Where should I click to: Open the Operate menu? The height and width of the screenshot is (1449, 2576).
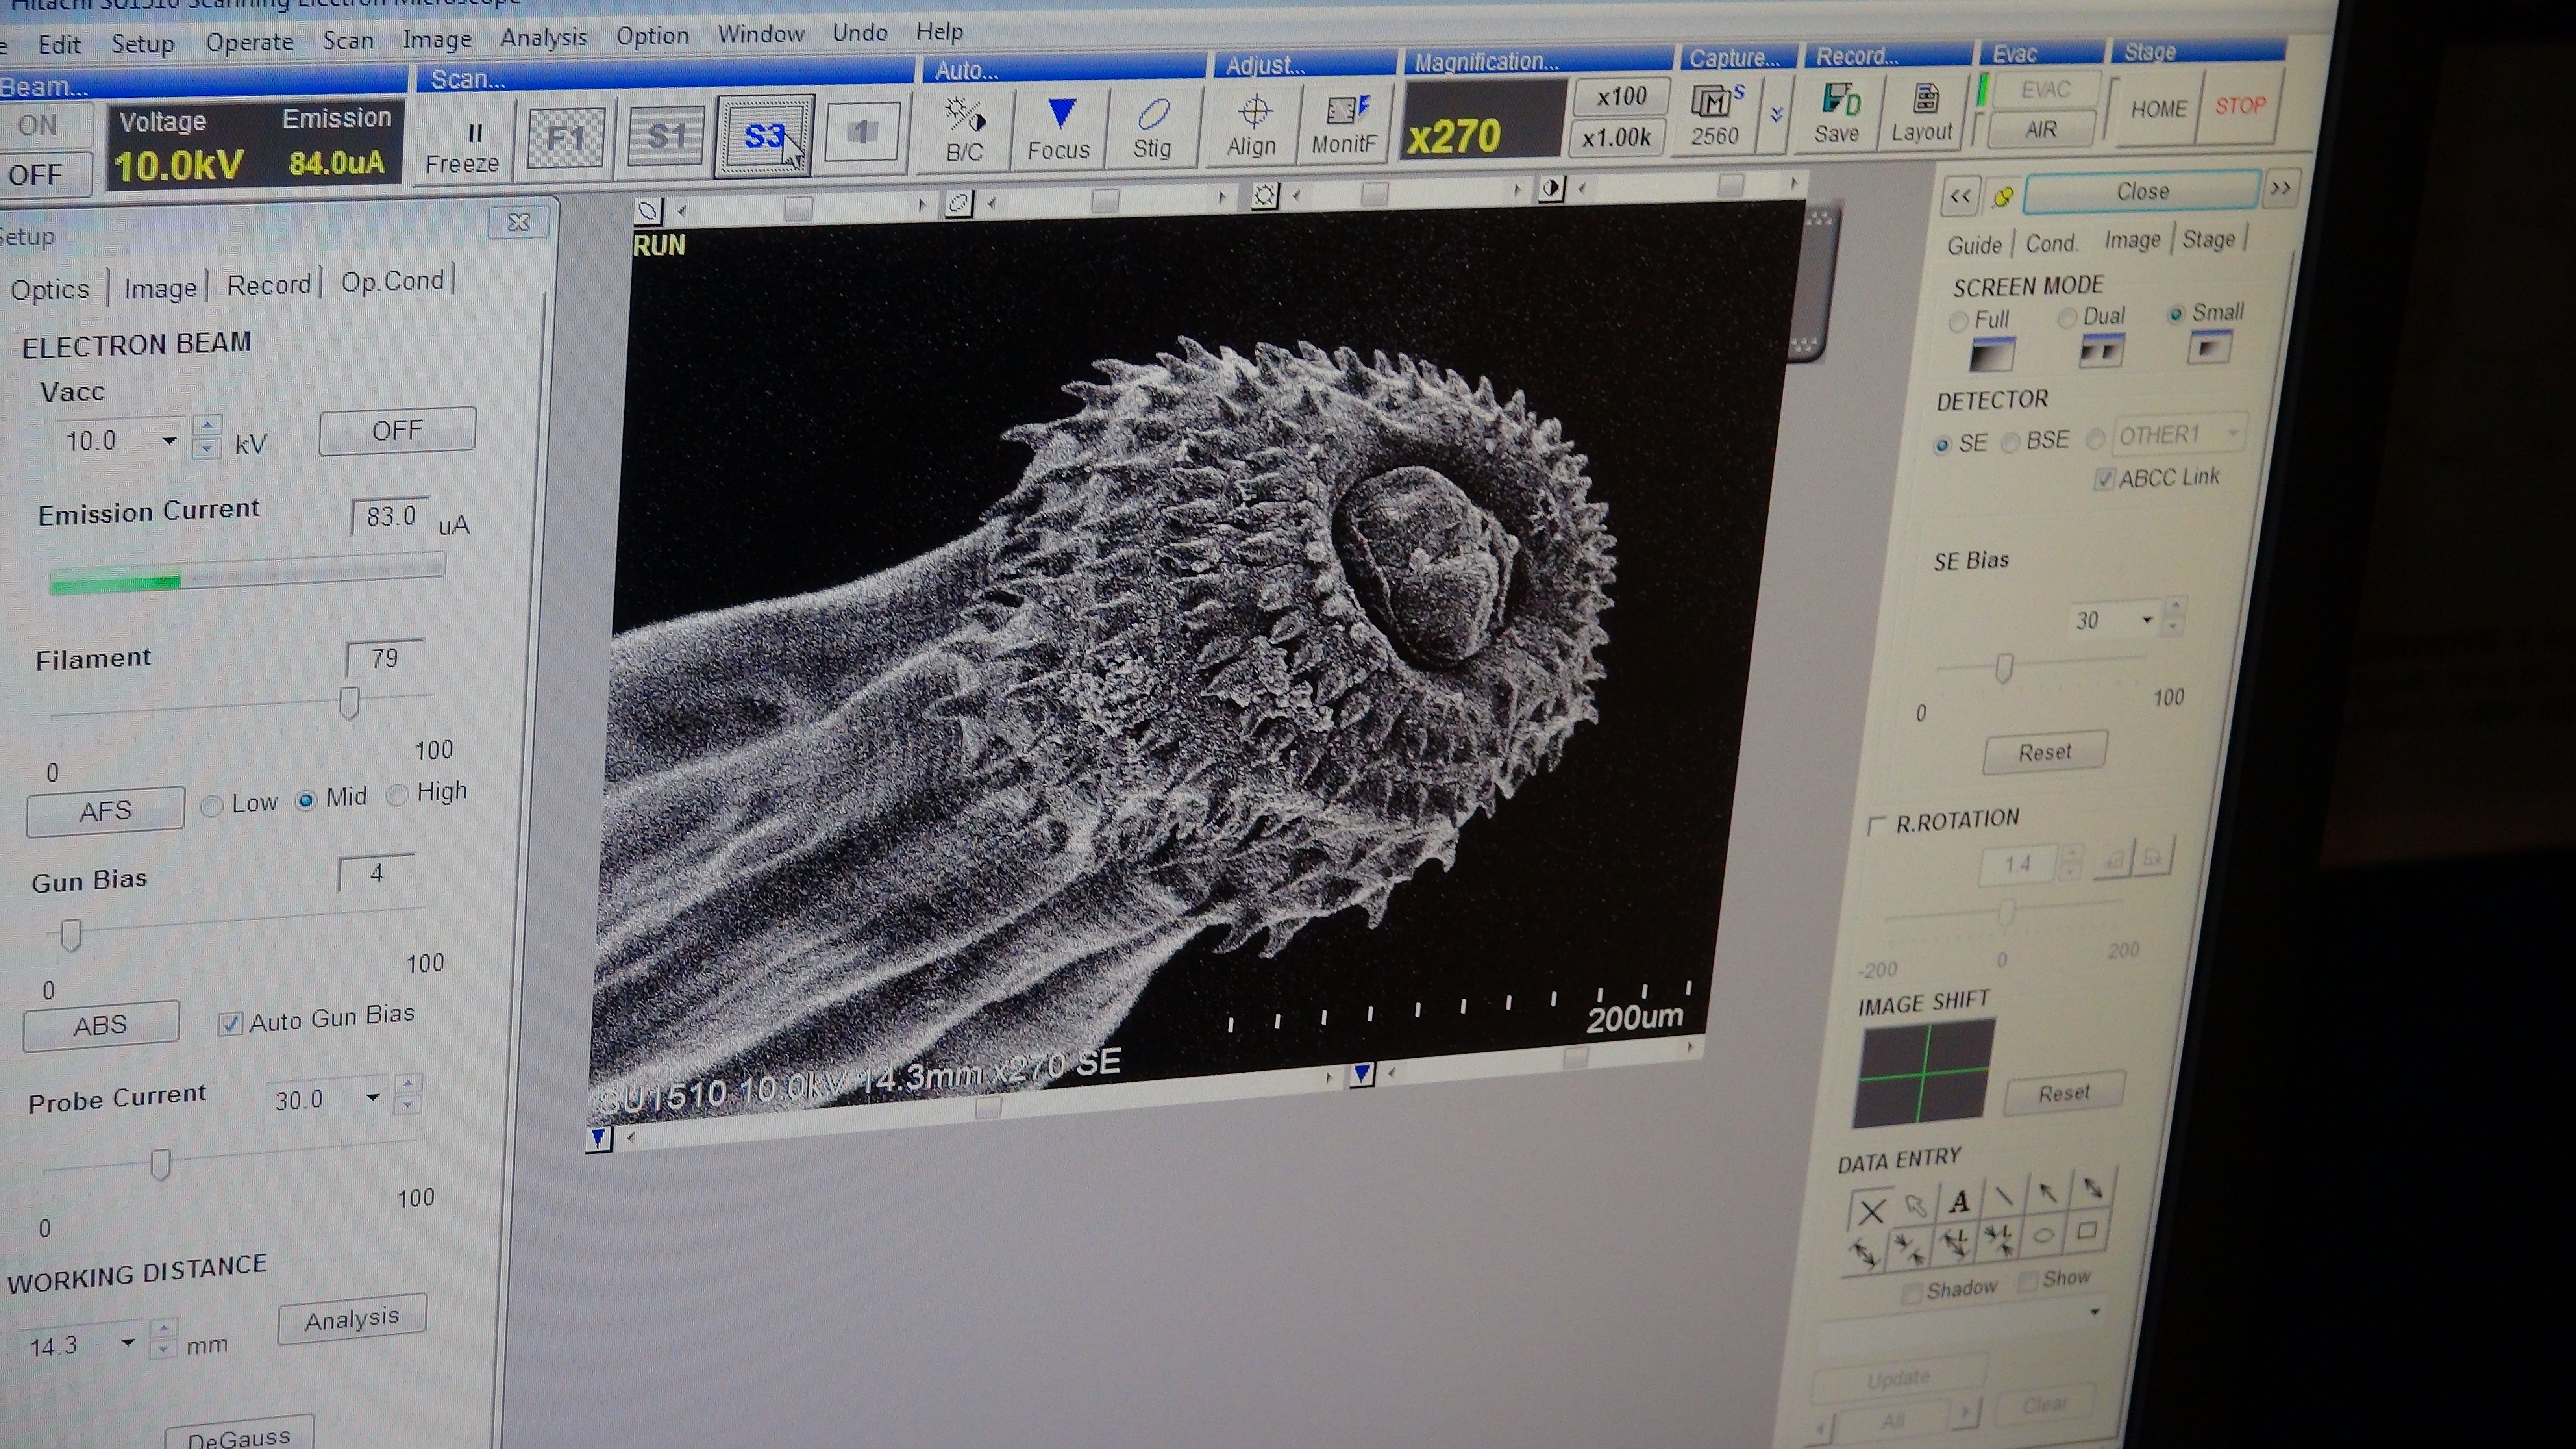tap(249, 42)
